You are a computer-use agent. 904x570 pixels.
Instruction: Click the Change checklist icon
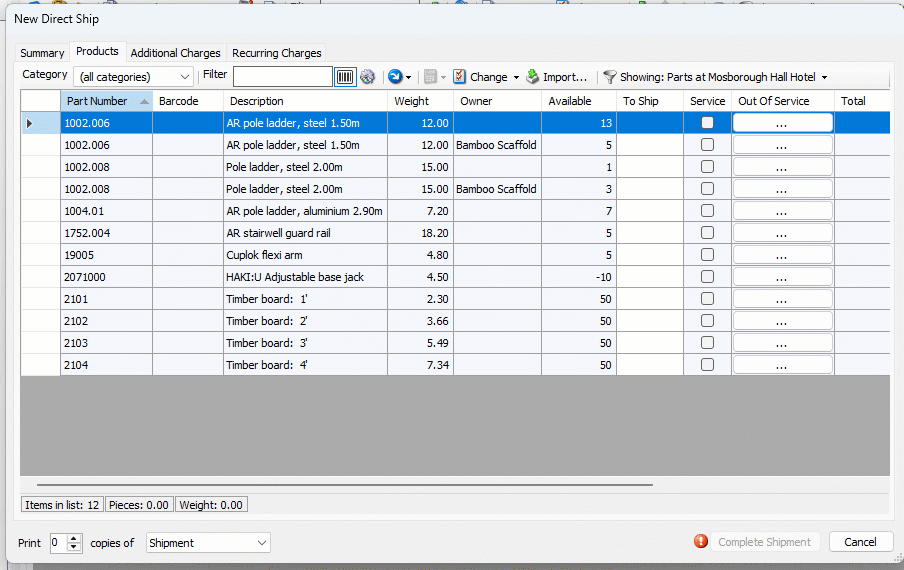point(460,77)
